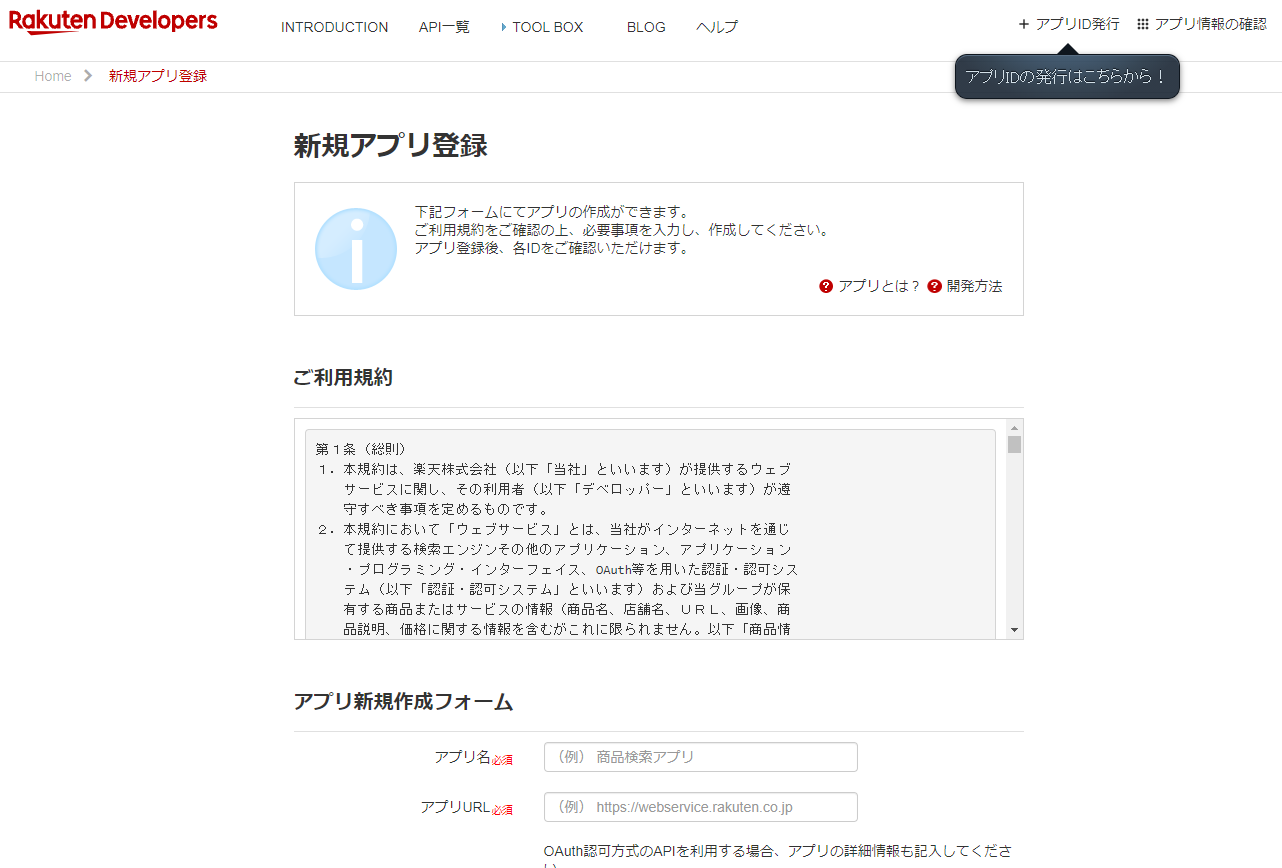Click the question icon beside 開発方法
This screenshot has height=868, width=1282.
(935, 286)
